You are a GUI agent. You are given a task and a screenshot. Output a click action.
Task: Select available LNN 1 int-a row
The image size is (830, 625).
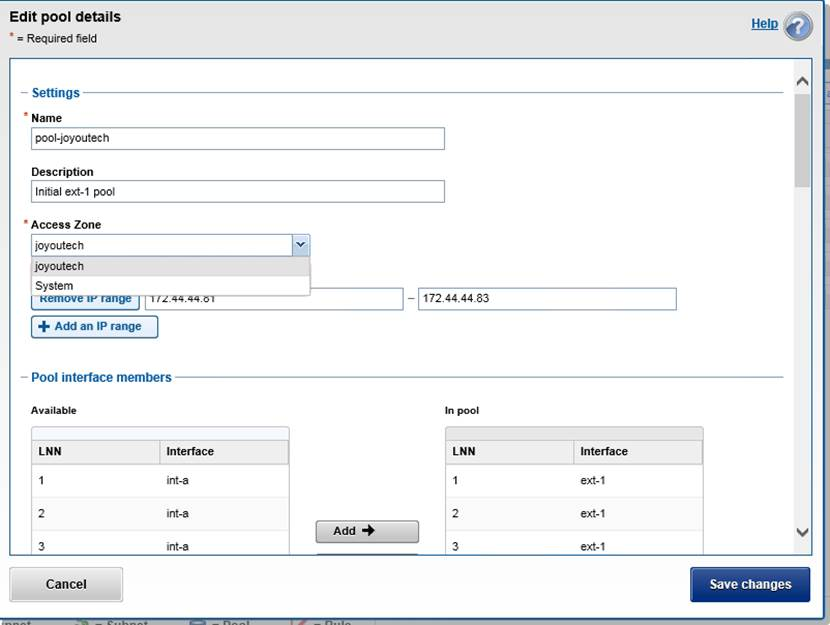160,481
